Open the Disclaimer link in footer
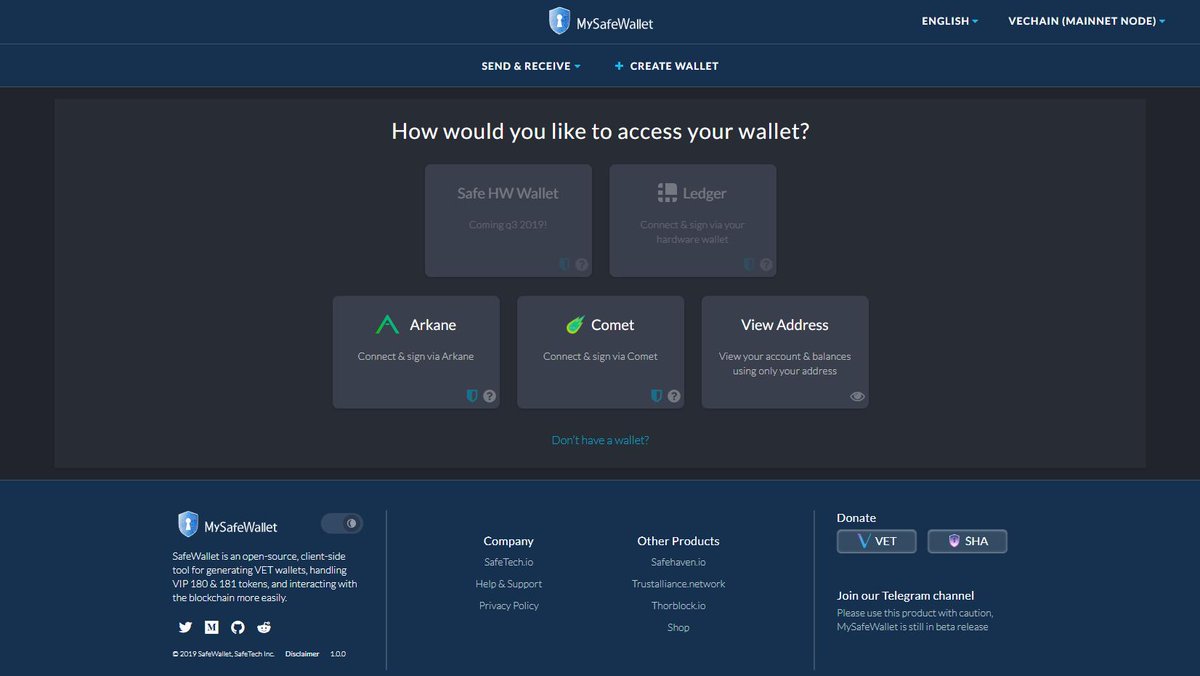This screenshot has width=1200, height=676. [302, 654]
